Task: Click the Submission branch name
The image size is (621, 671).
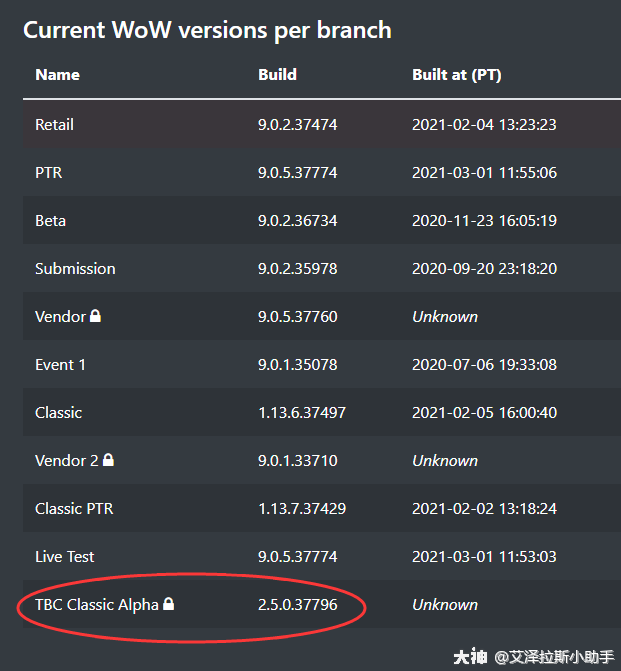Action: click(x=75, y=268)
